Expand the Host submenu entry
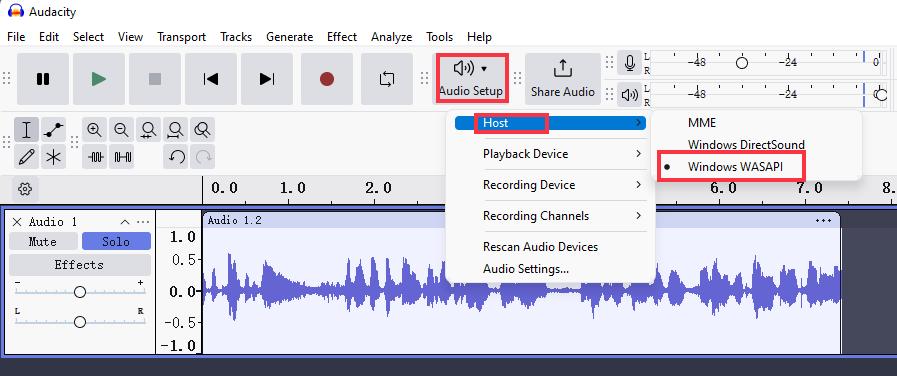This screenshot has width=897, height=376. (x=550, y=123)
